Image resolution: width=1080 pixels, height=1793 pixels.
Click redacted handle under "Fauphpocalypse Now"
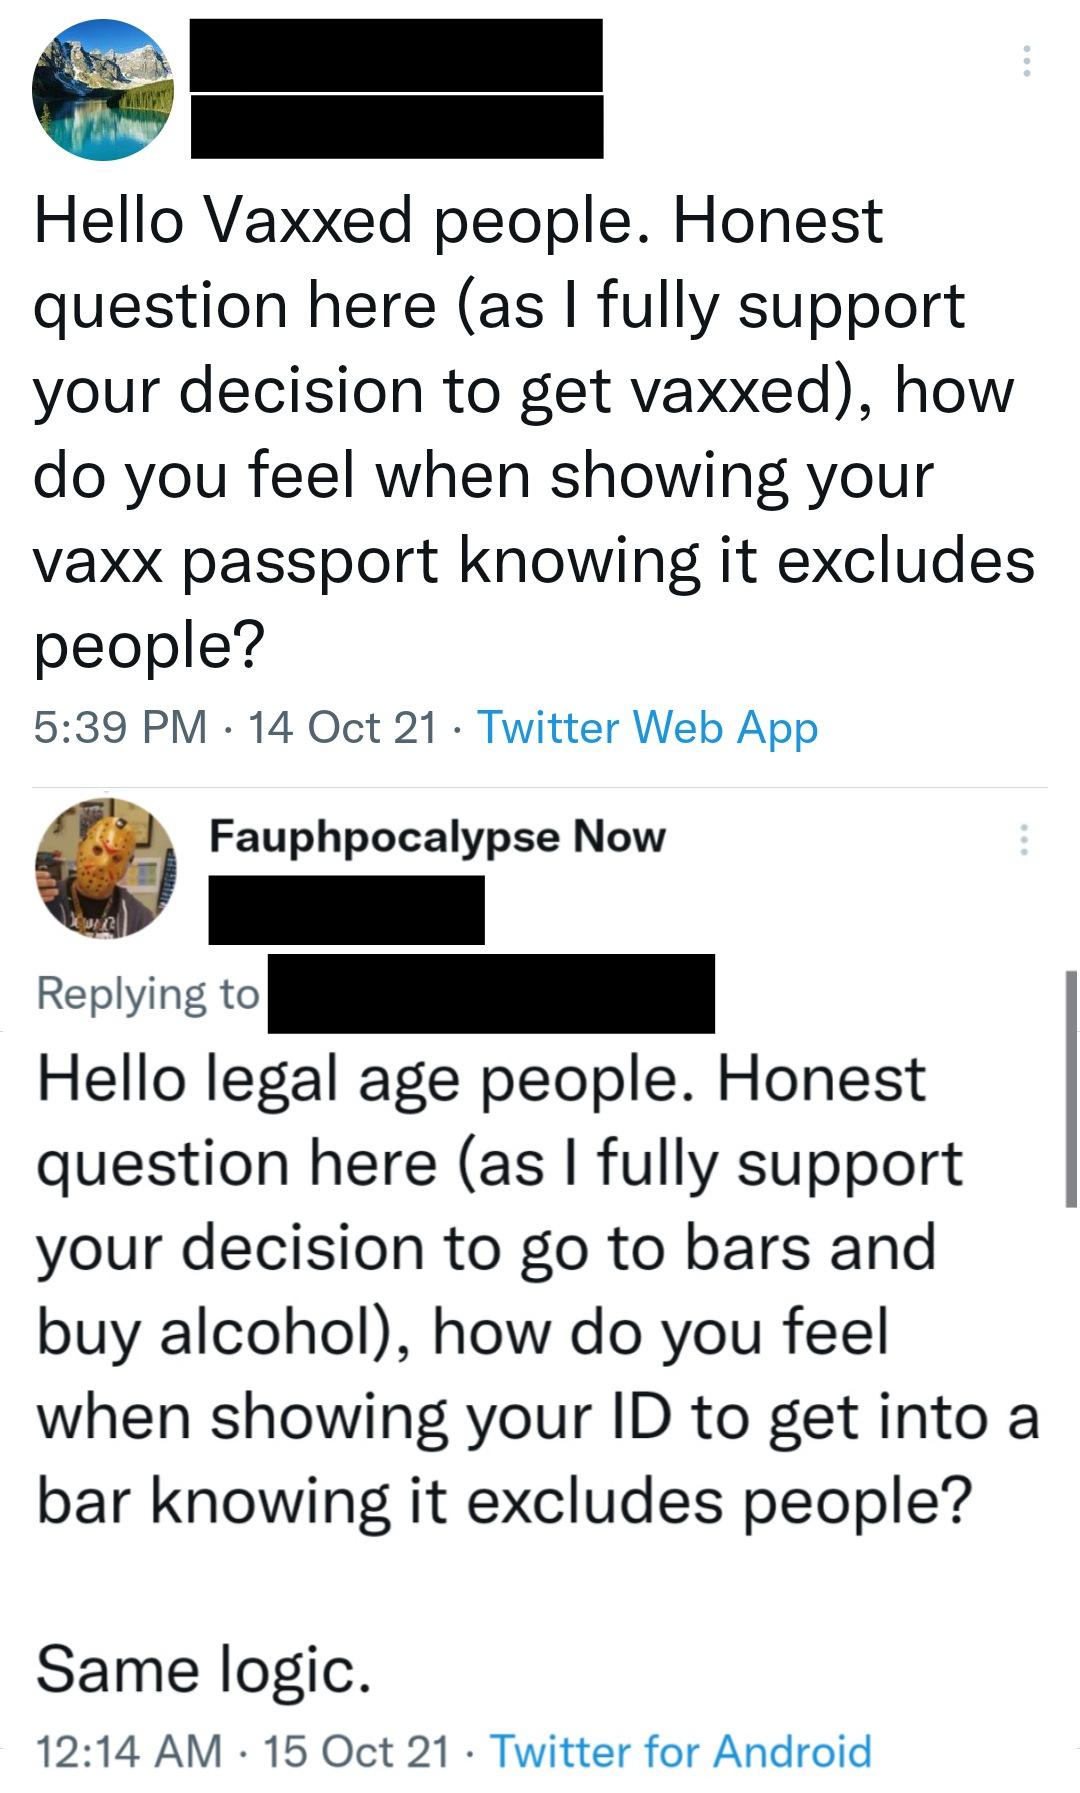tap(346, 909)
